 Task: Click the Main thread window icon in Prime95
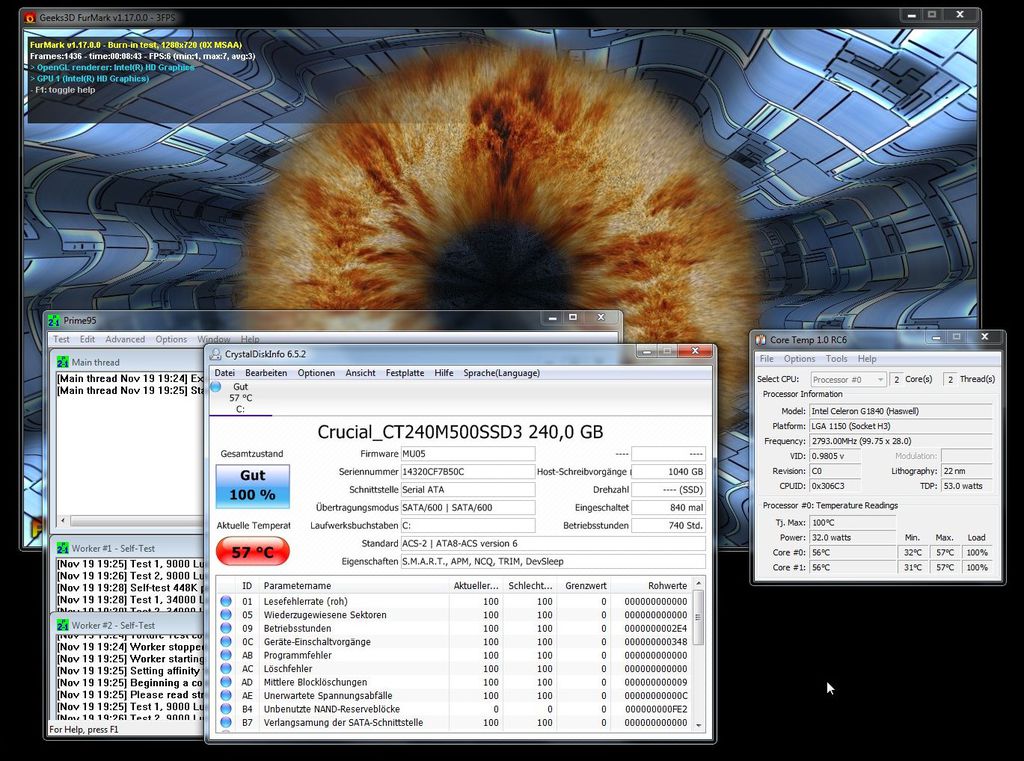[x=63, y=362]
